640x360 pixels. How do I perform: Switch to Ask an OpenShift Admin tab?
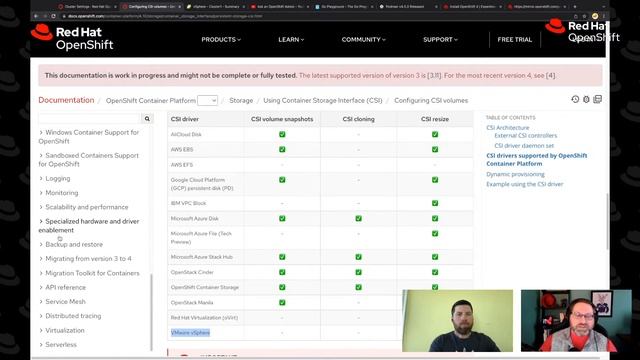(x=280, y=7)
